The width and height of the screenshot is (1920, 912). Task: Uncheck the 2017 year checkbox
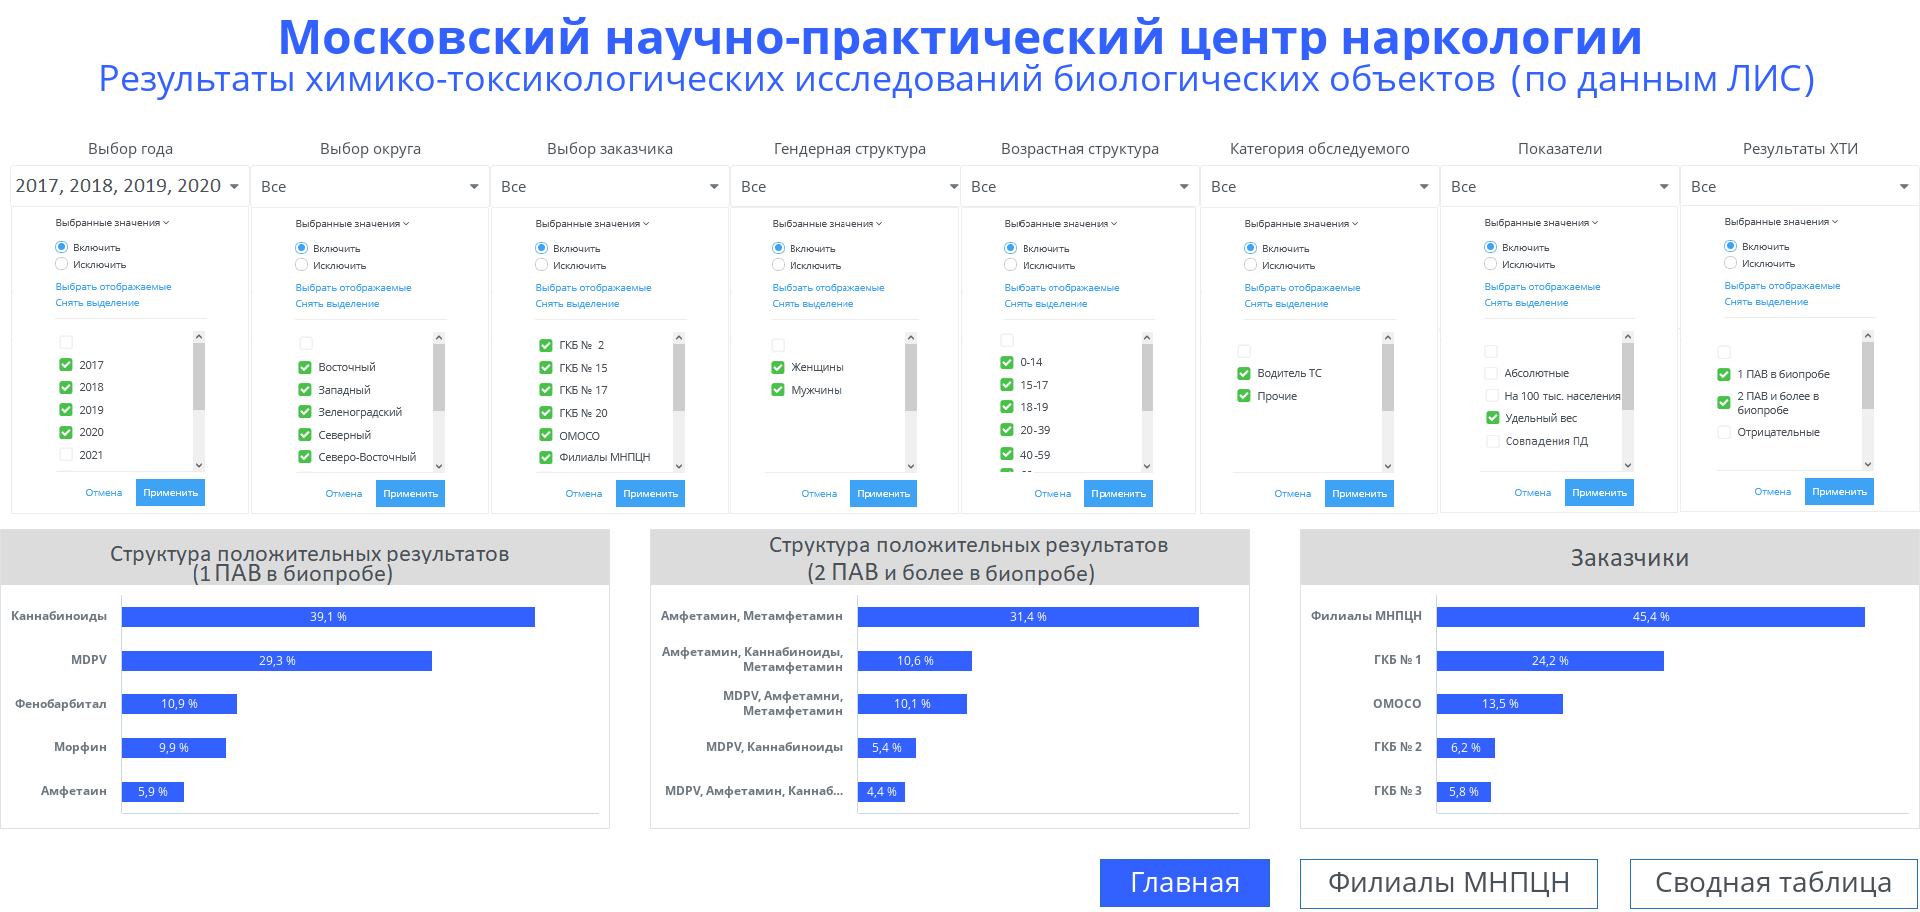66,365
